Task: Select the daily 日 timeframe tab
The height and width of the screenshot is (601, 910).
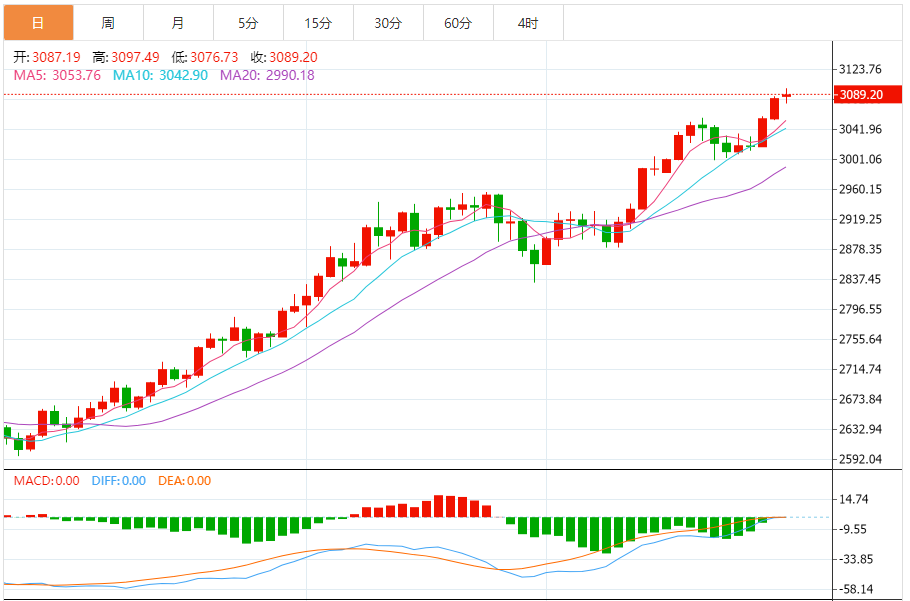Action: tap(38, 23)
